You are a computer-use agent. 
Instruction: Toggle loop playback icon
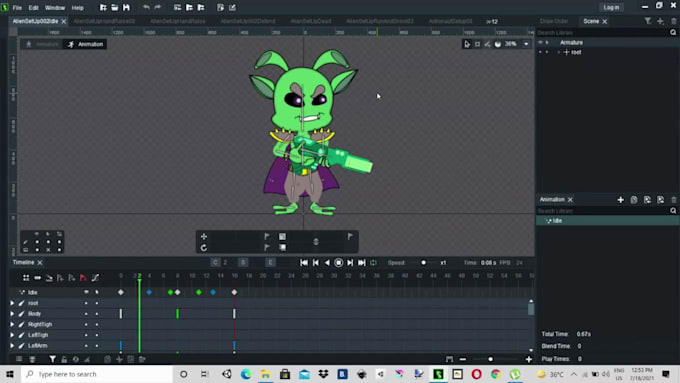pyautogui.click(x=373, y=262)
